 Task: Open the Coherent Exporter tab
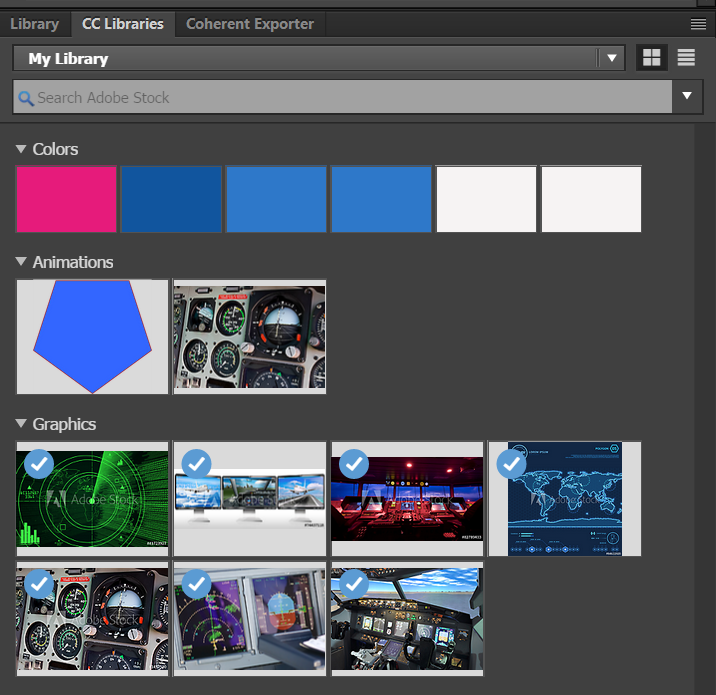(250, 24)
